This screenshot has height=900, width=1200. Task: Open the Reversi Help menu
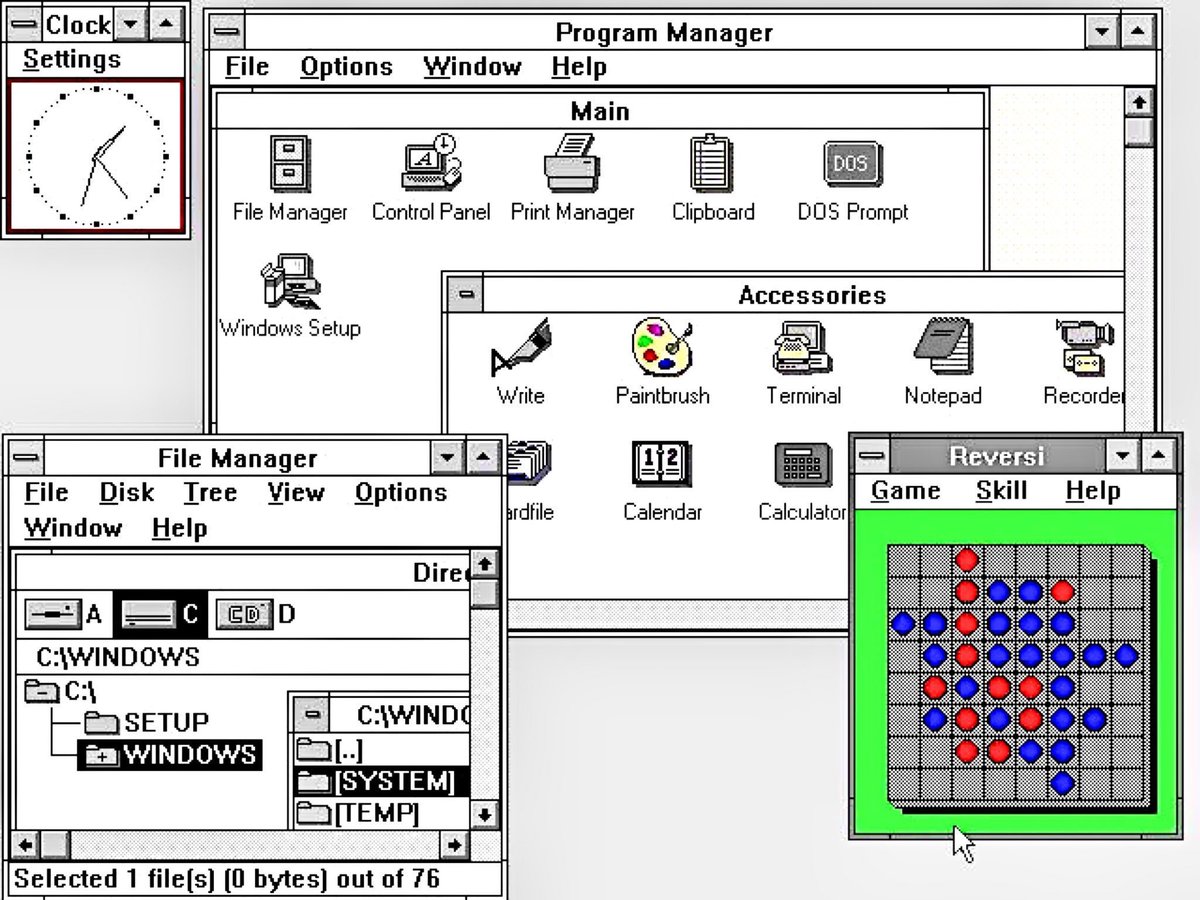[1093, 491]
